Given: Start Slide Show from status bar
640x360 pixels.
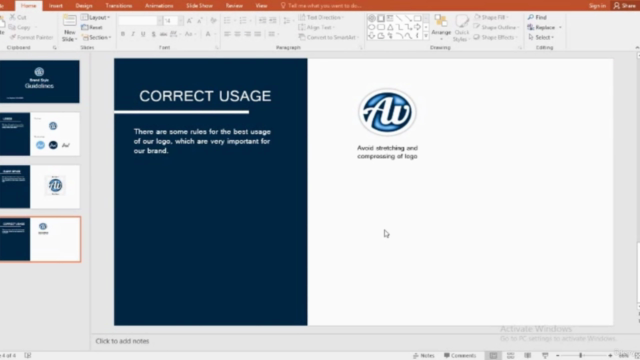Looking at the screenshot, I should (x=545, y=356).
